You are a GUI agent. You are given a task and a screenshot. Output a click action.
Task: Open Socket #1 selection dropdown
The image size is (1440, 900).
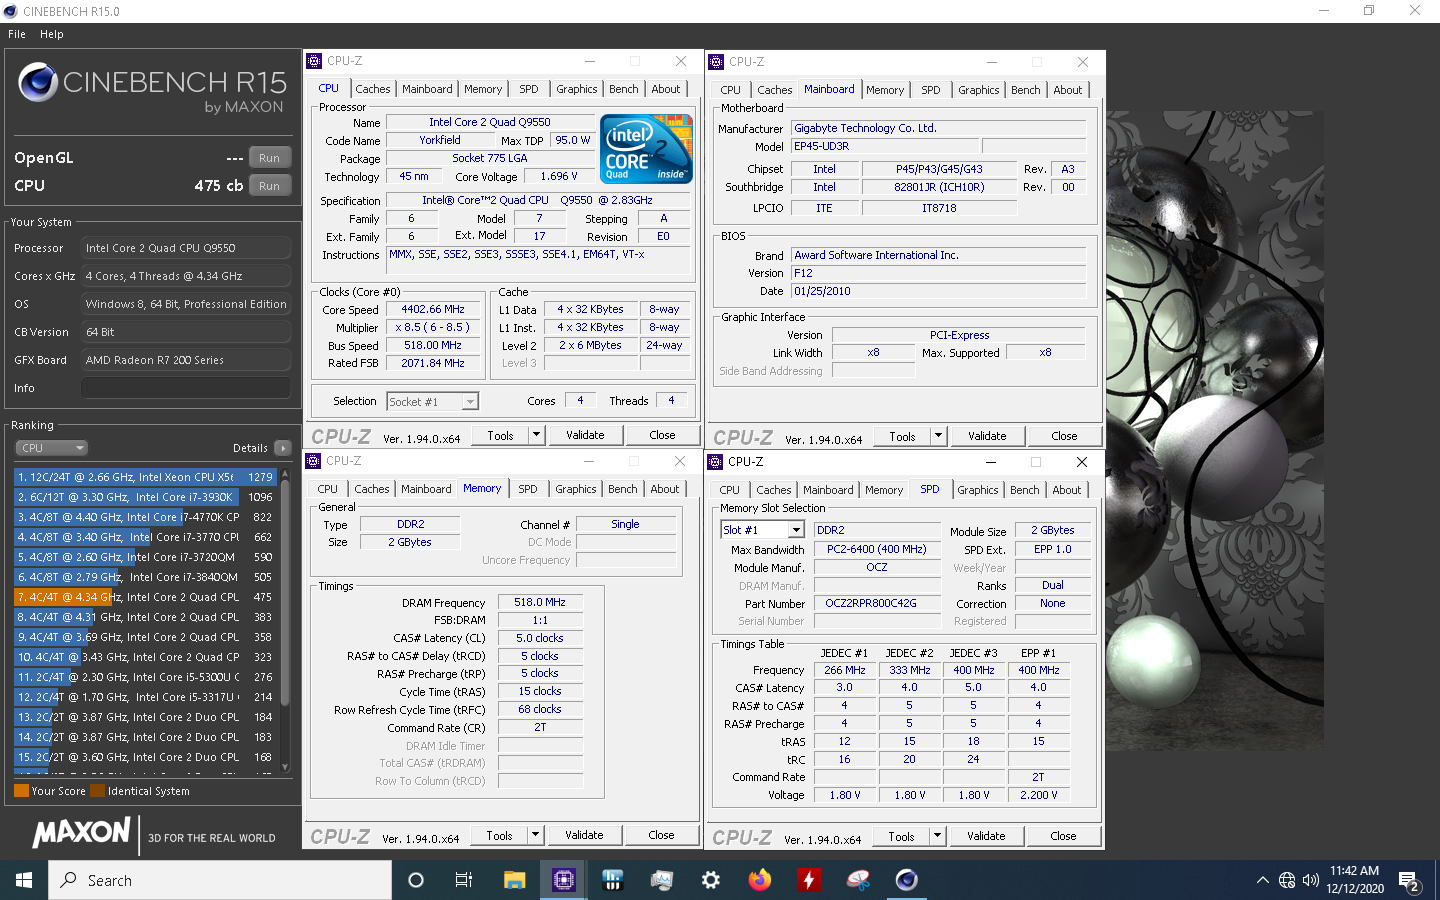433,401
